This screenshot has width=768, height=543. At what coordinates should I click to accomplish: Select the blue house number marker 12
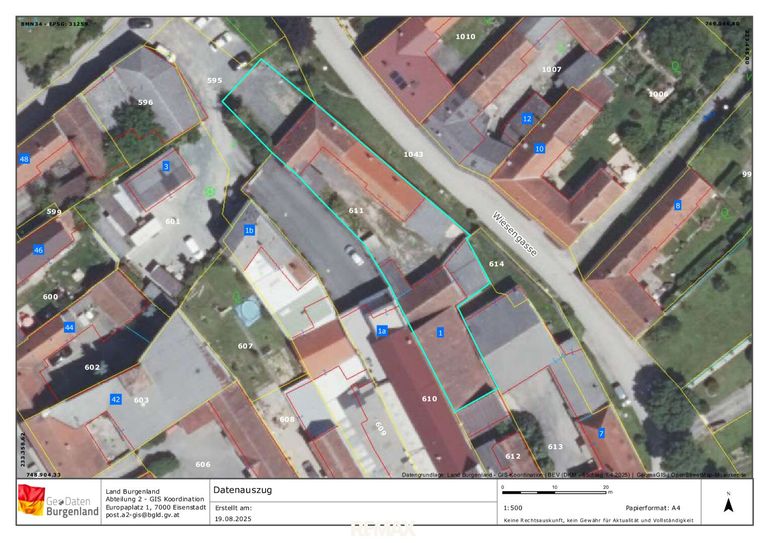[x=527, y=118]
